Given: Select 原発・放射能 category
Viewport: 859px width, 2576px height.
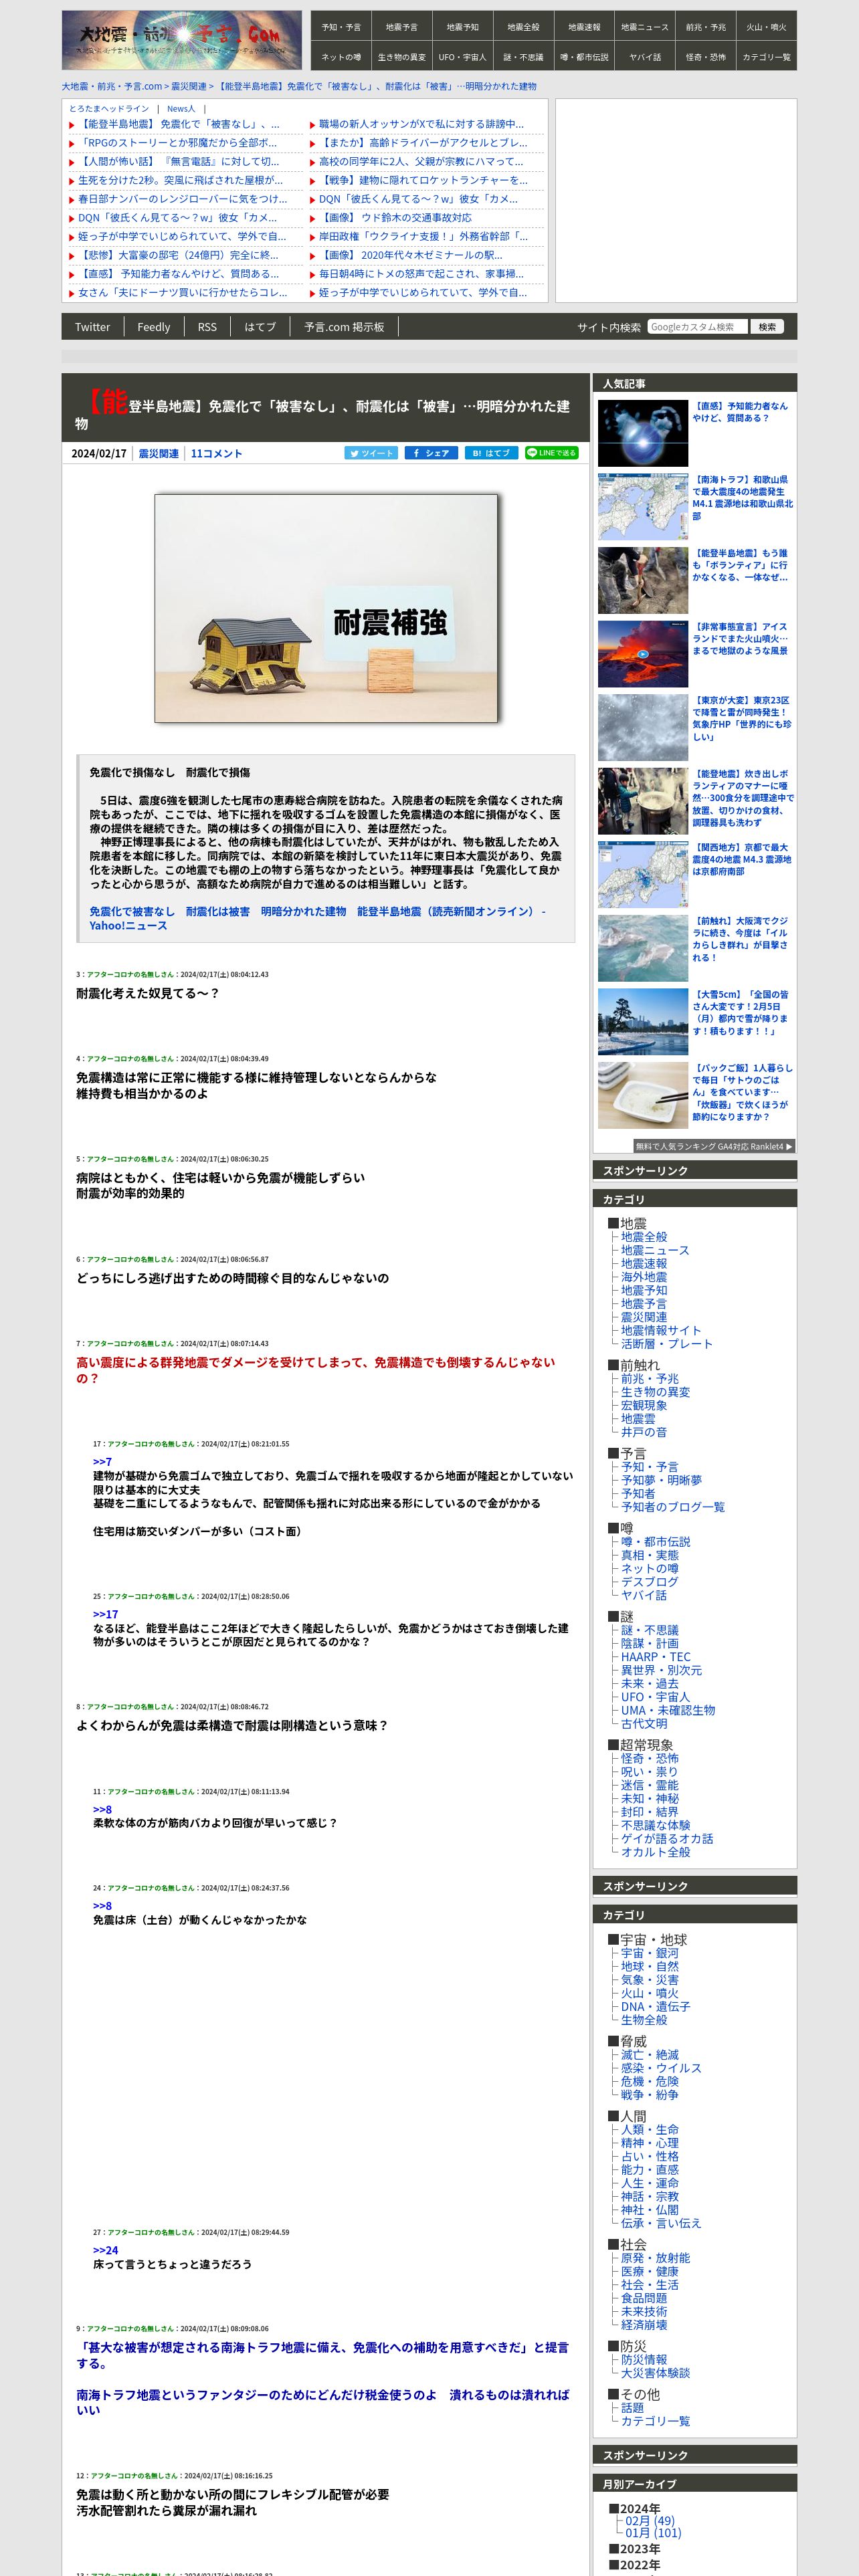Looking at the screenshot, I should click(655, 2258).
